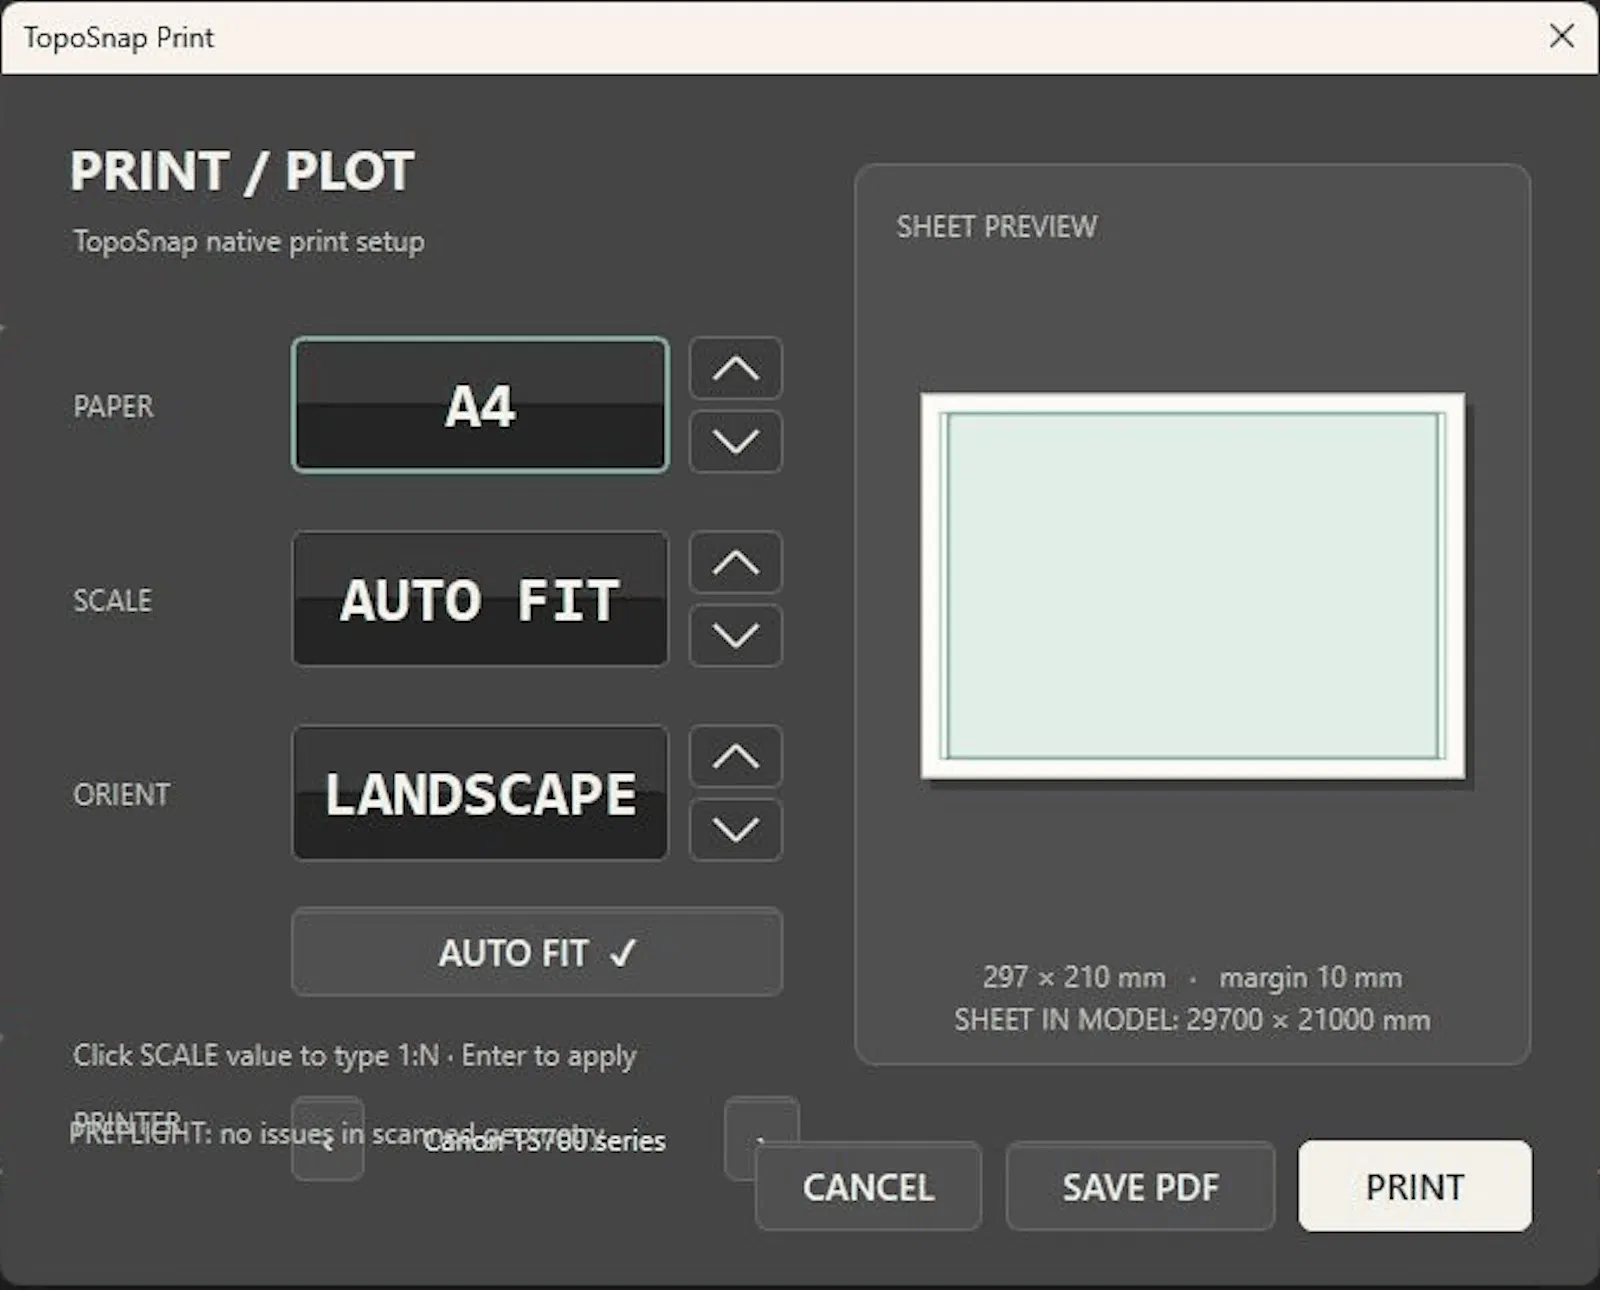Click the CANCEL button

click(x=868, y=1187)
